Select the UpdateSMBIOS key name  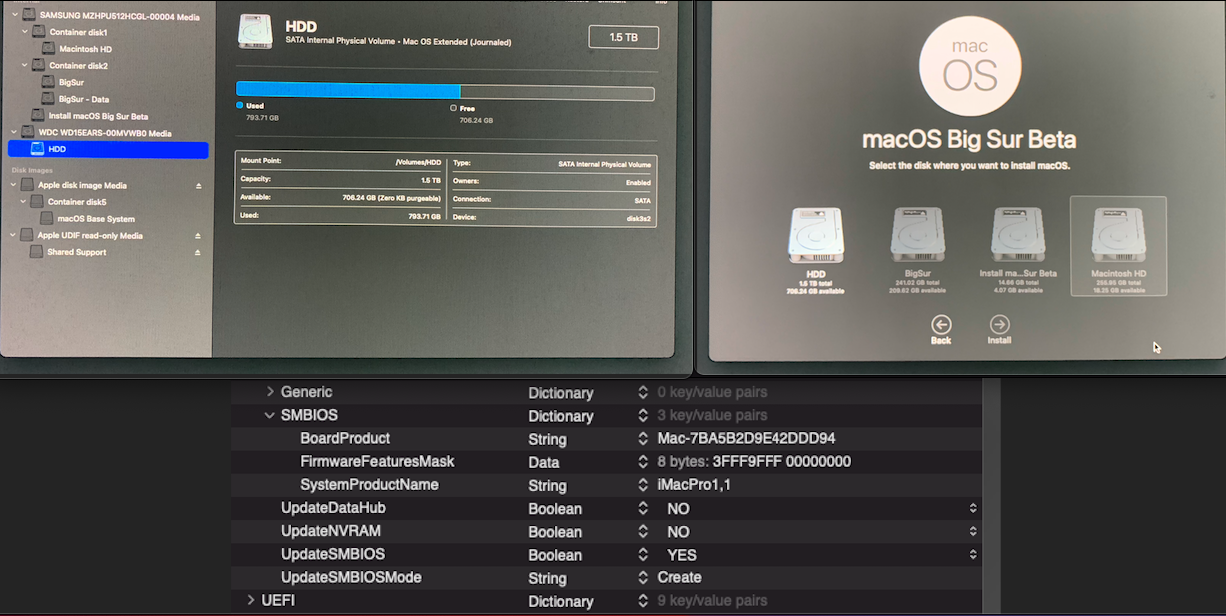[x=333, y=554]
